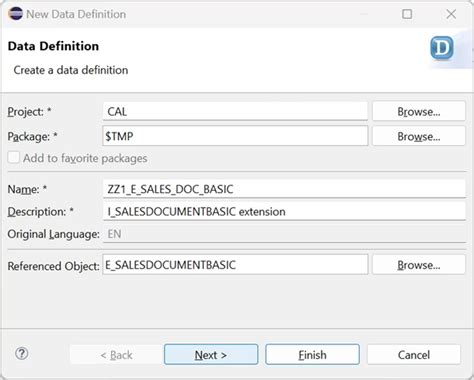This screenshot has height=380, width=474.
Task: Focus the Package field containing $TMP
Action: [x=235, y=136]
